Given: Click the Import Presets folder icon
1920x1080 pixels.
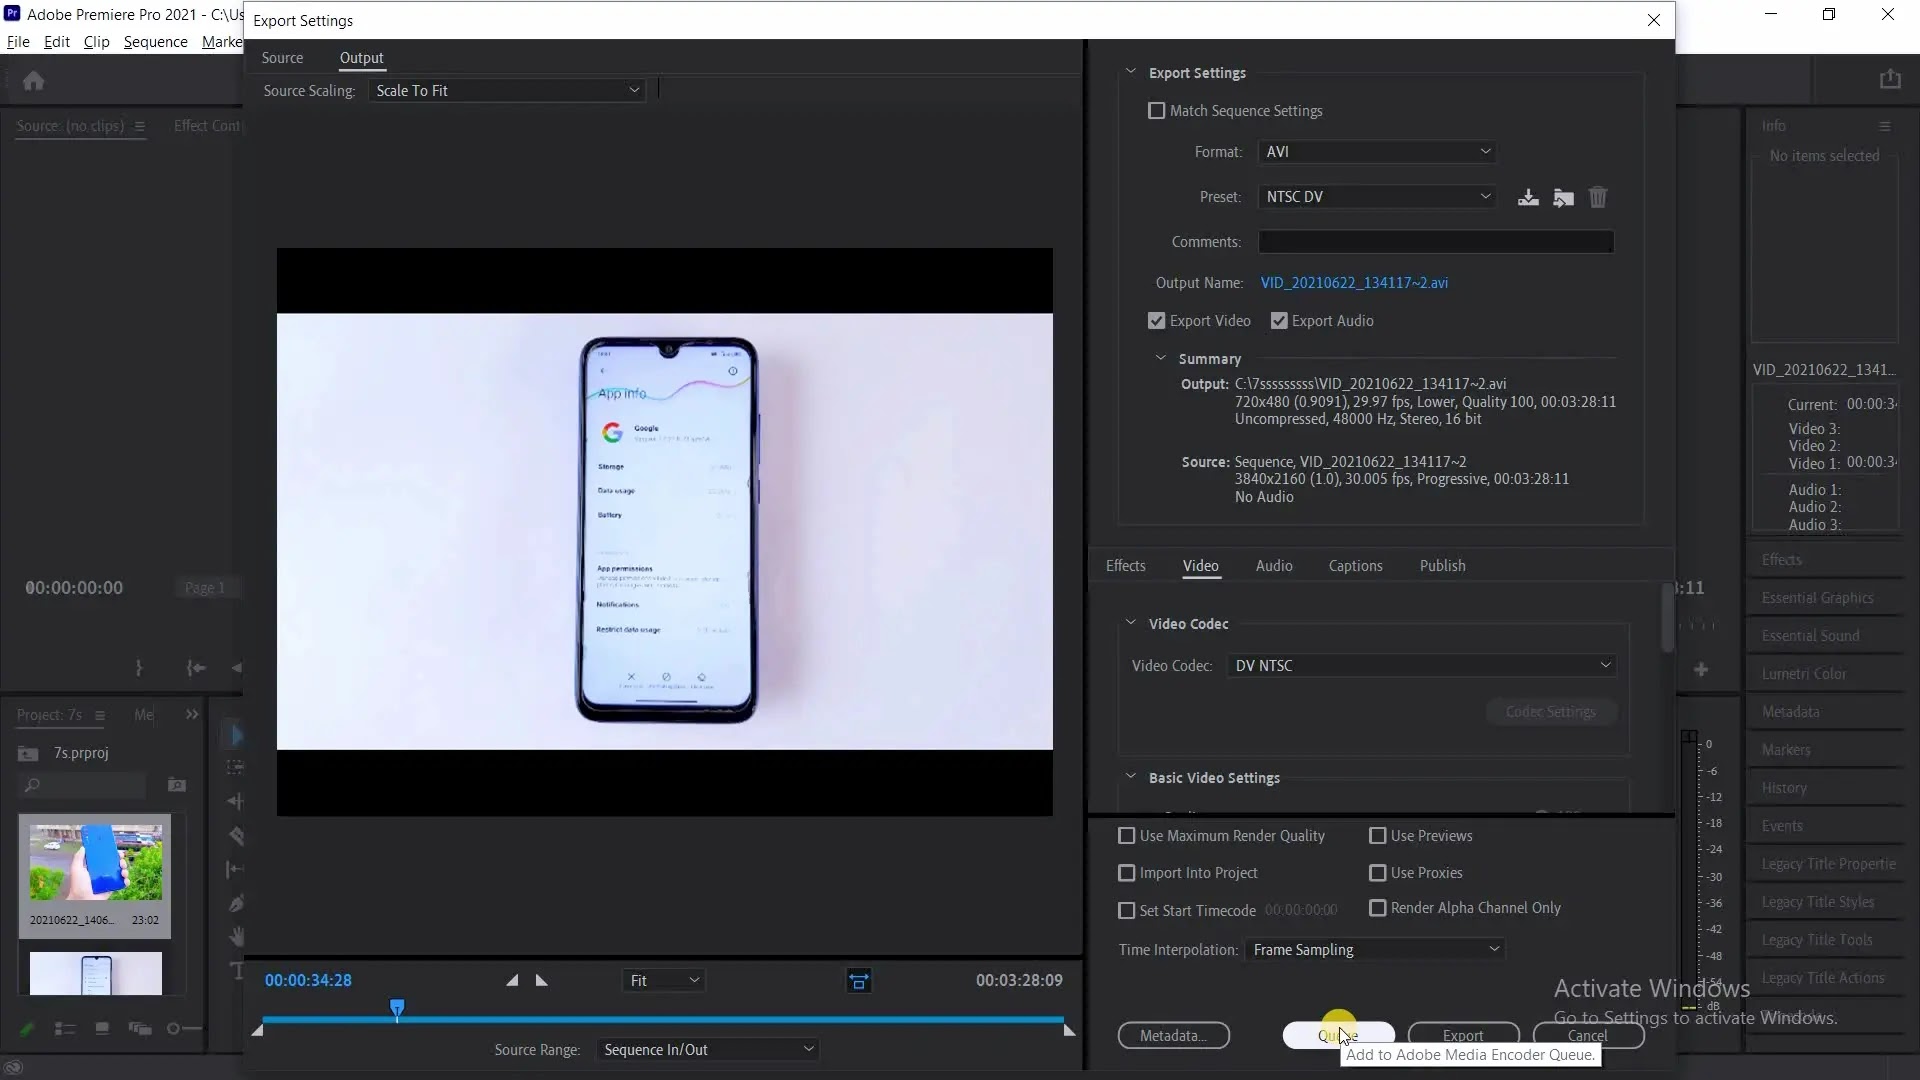Looking at the screenshot, I should point(1563,197).
